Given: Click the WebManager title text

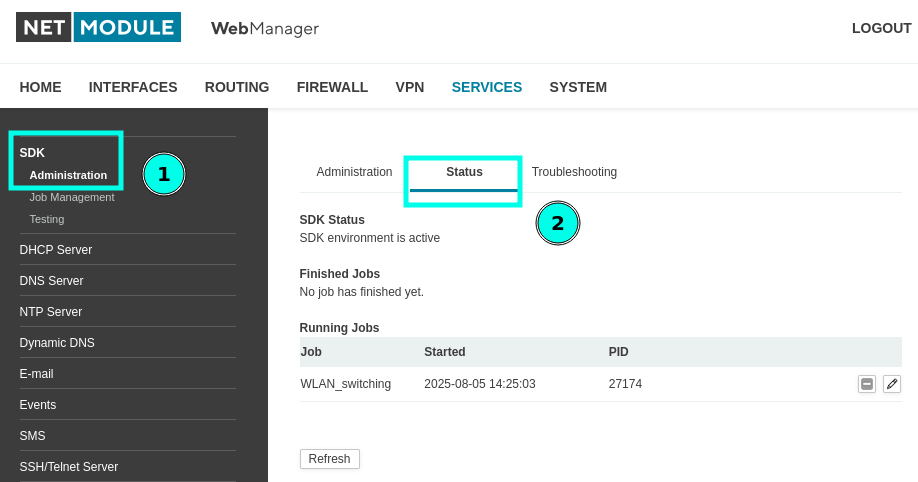Looking at the screenshot, I should tap(265, 28).
